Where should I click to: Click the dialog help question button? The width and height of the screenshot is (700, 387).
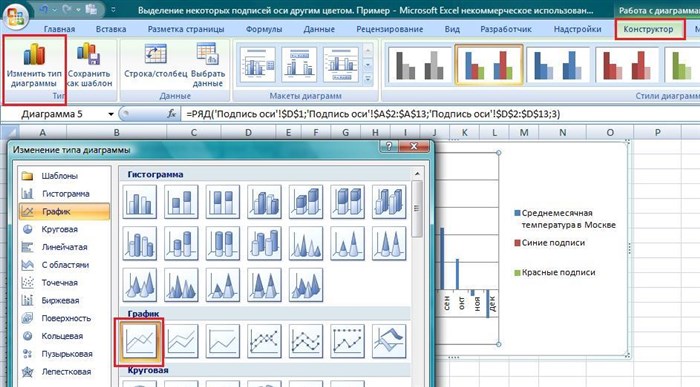click(x=389, y=147)
